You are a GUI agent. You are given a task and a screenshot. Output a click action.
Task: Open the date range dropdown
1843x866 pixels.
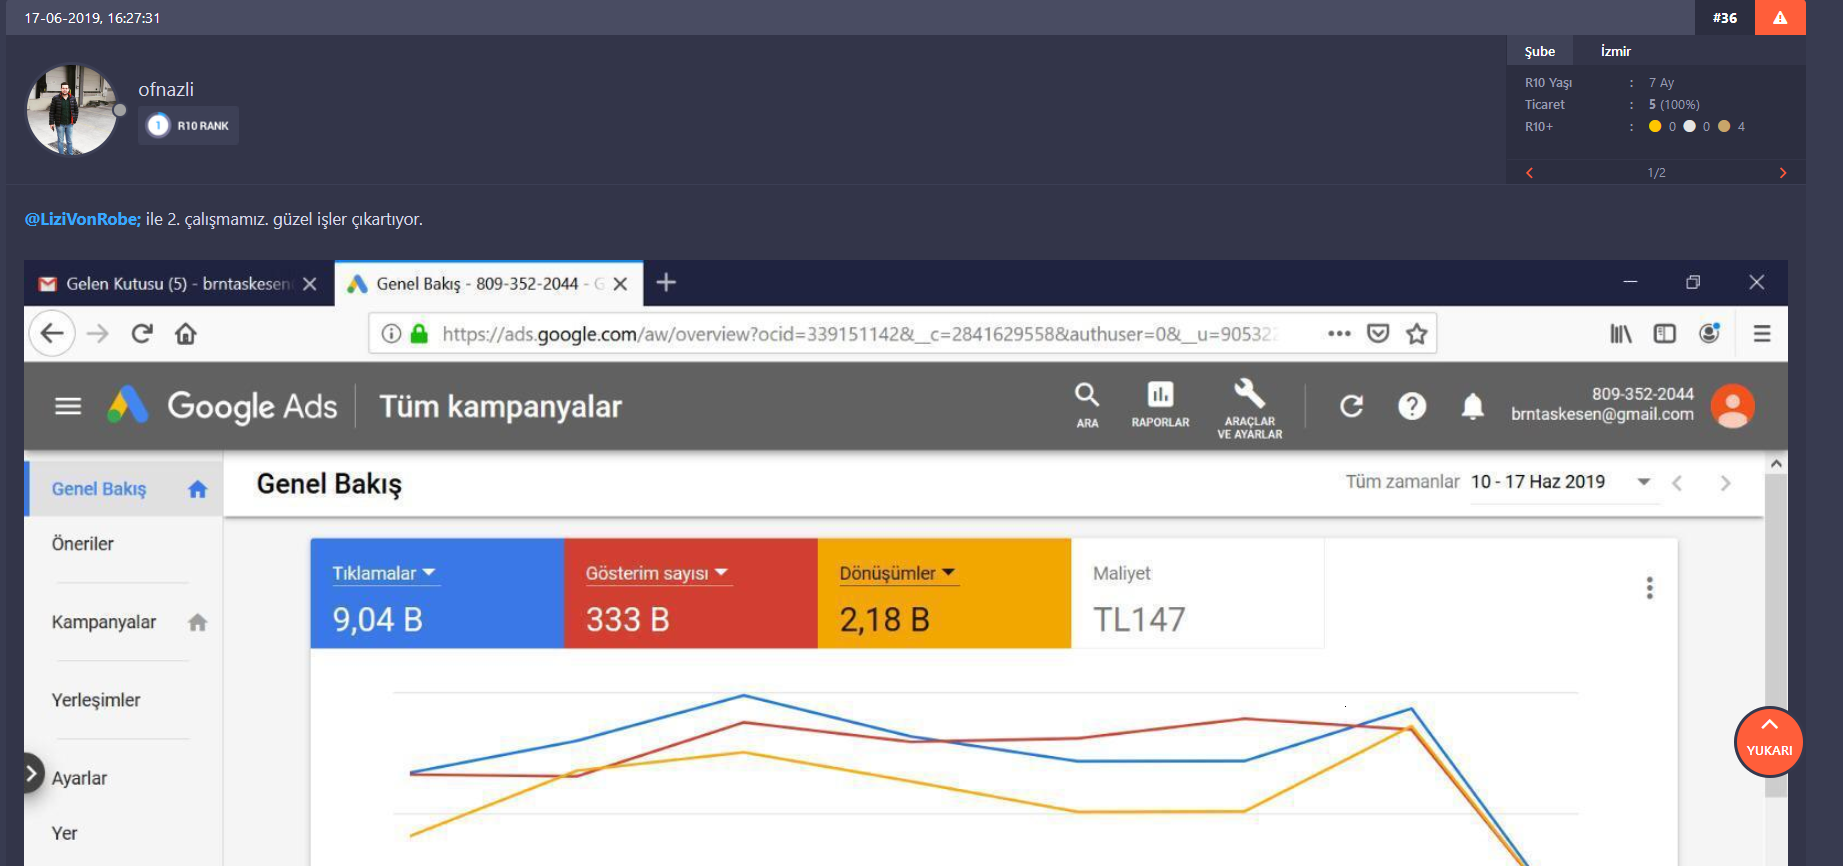pos(1643,482)
